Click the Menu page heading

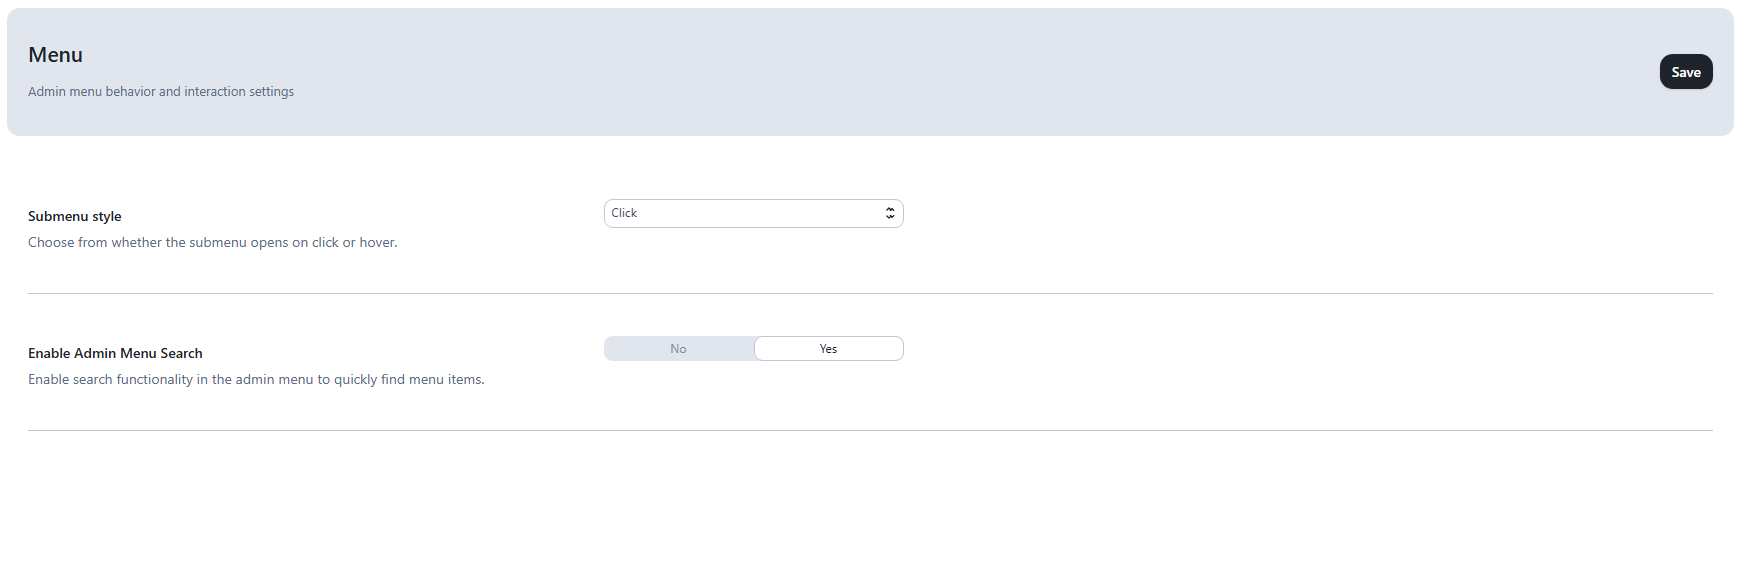[x=56, y=55]
